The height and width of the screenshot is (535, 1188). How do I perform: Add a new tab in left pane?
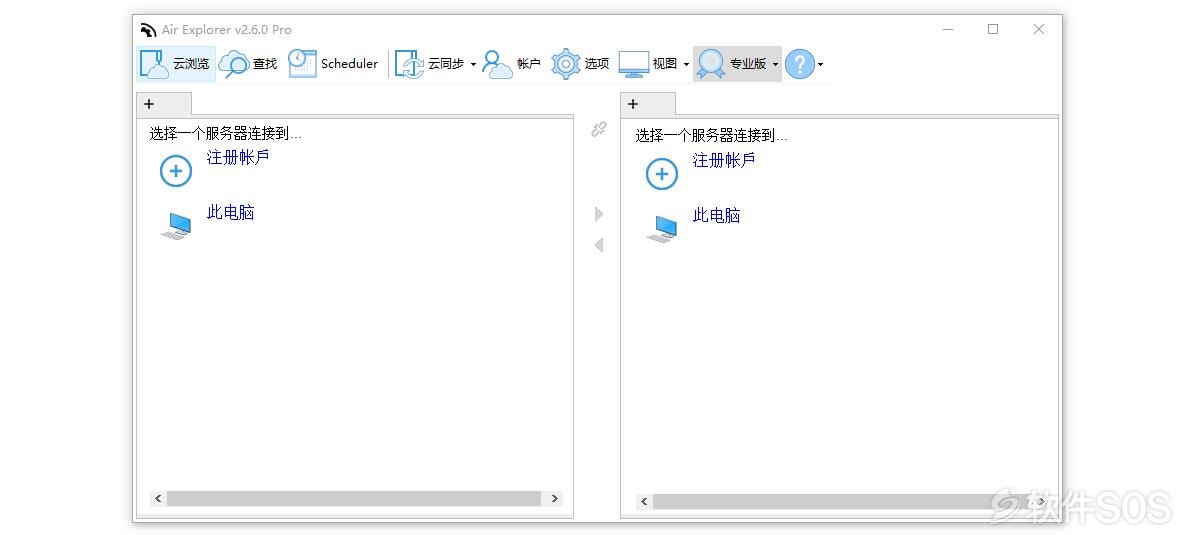point(149,104)
